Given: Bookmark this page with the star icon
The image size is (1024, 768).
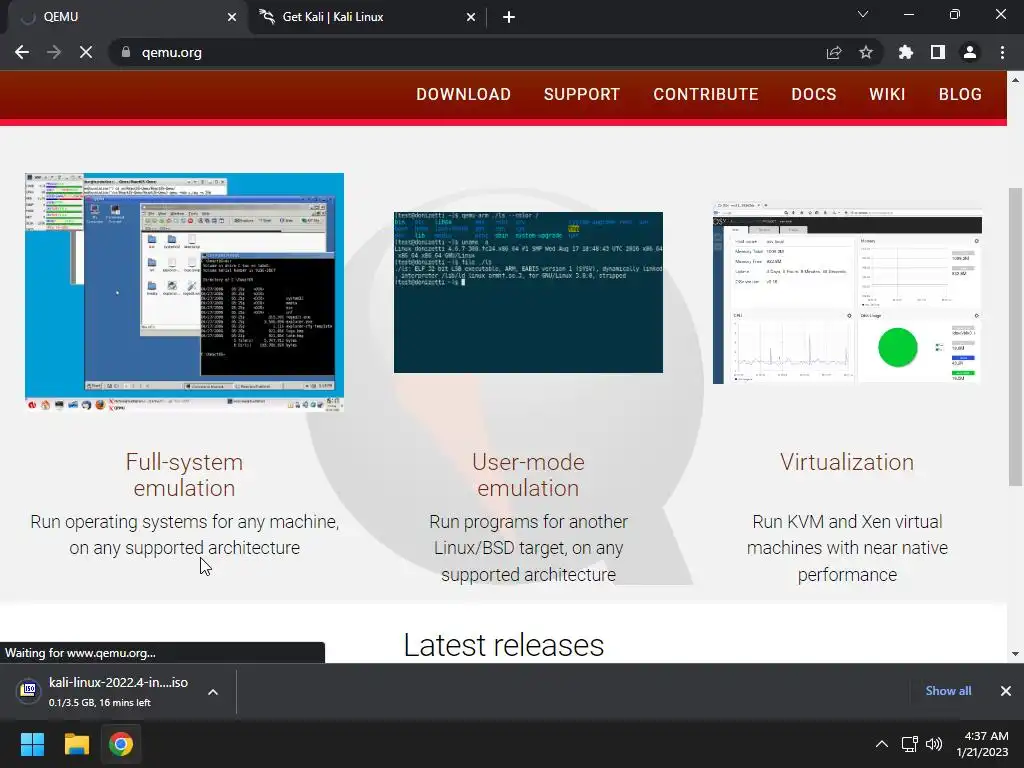Looking at the screenshot, I should tap(866, 52).
